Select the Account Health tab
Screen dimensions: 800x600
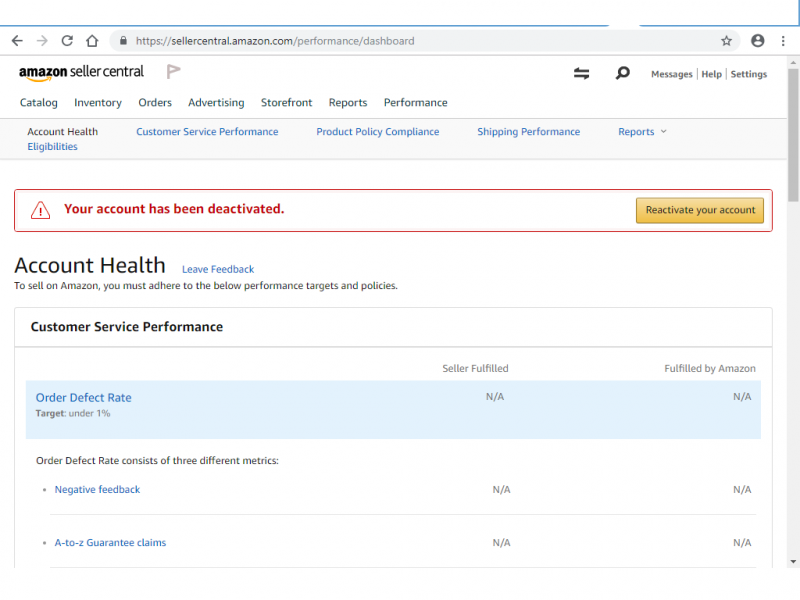63,132
